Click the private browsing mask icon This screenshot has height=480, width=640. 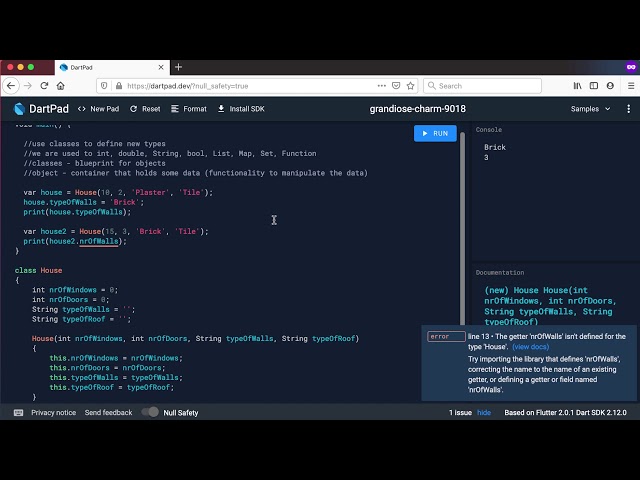pos(631,67)
